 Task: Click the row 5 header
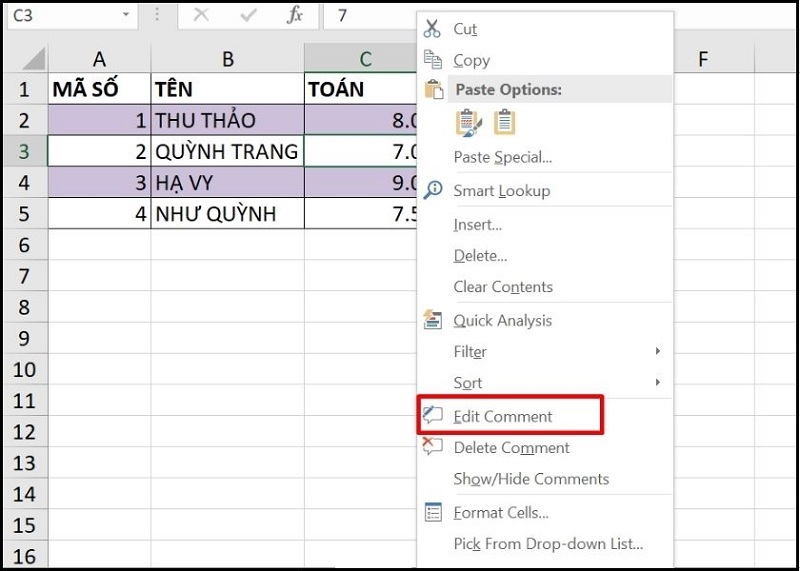tap(24, 214)
